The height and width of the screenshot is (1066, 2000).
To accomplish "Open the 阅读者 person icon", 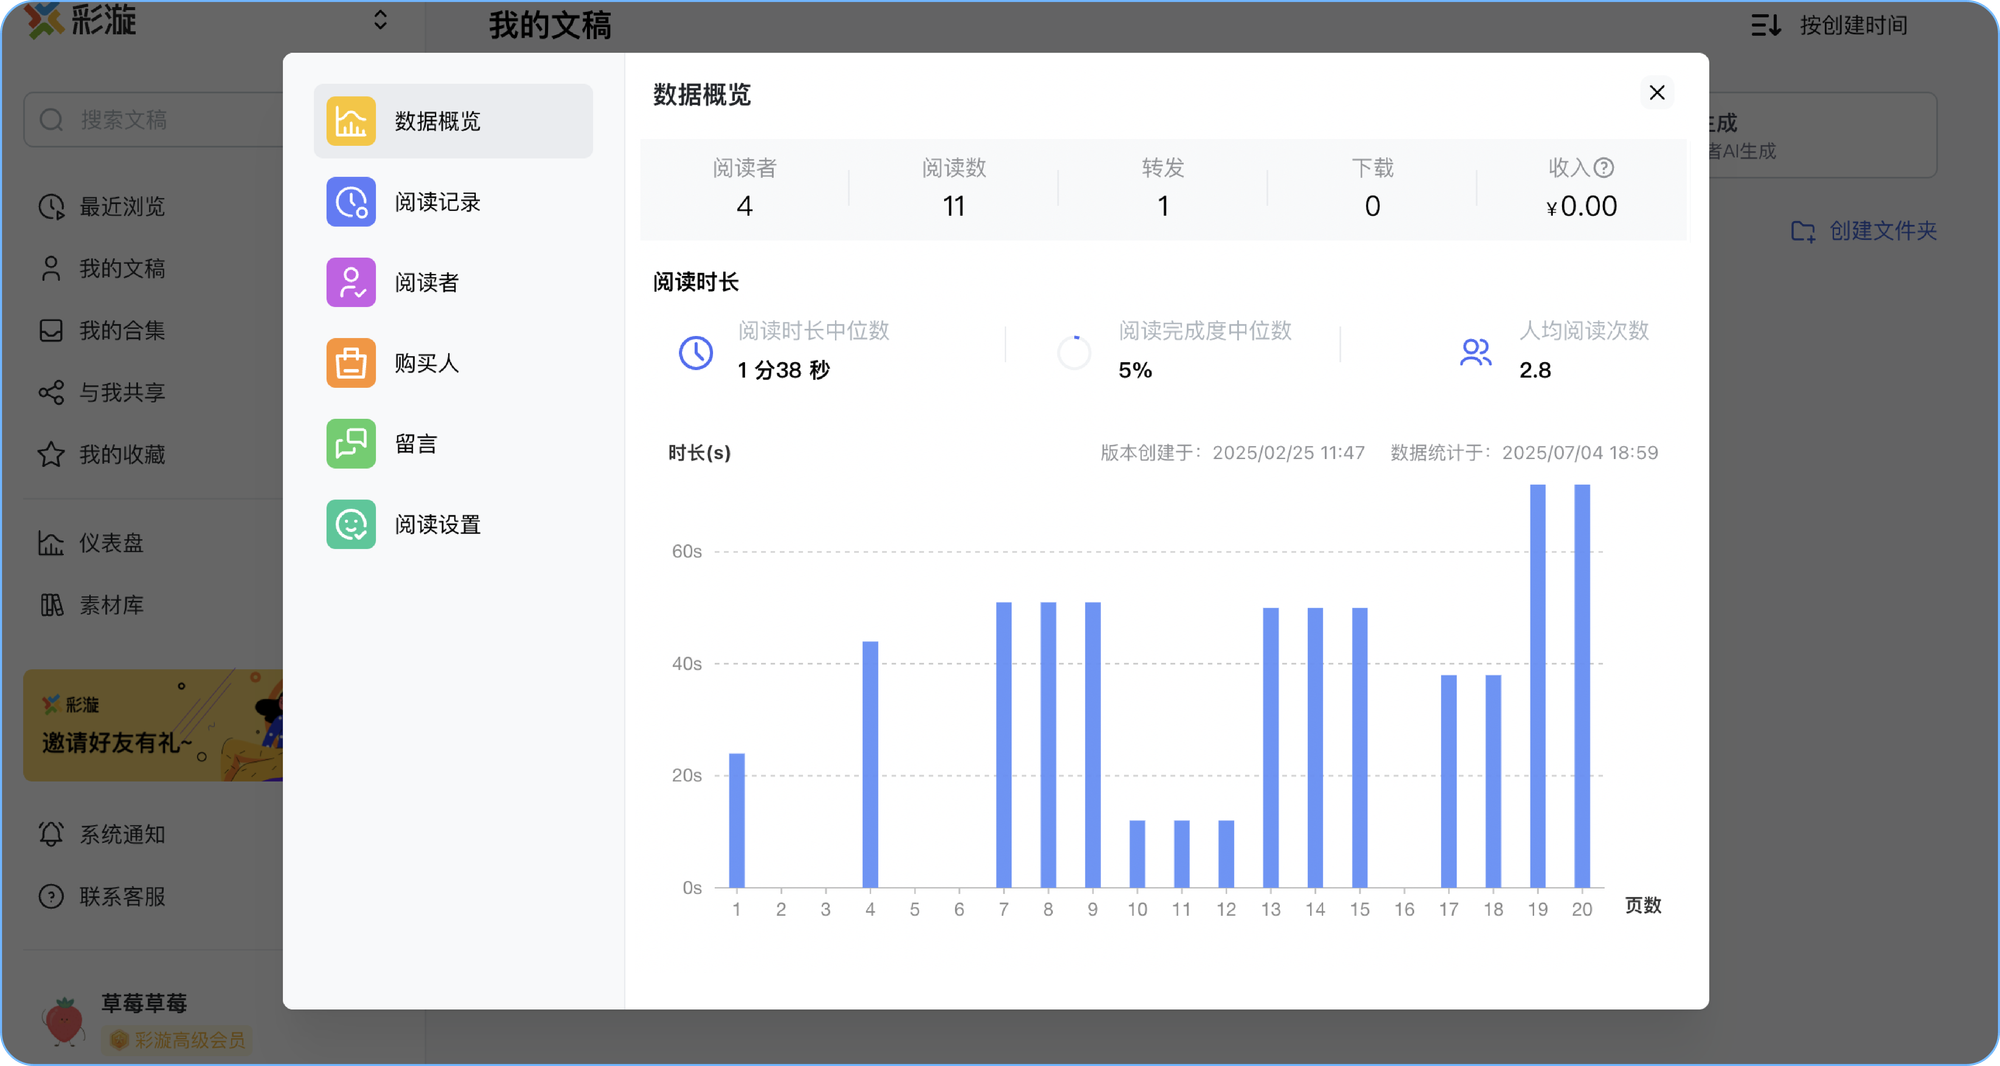I will pyautogui.click(x=351, y=282).
